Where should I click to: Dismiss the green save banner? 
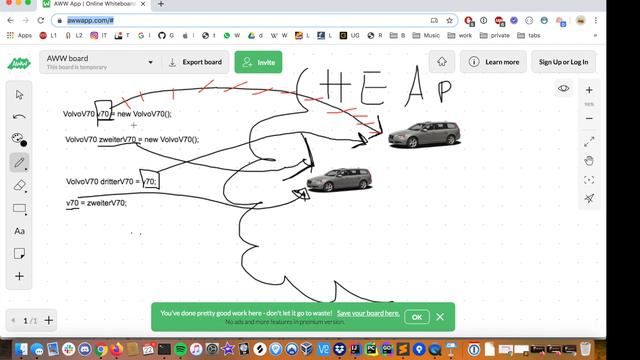[440, 317]
